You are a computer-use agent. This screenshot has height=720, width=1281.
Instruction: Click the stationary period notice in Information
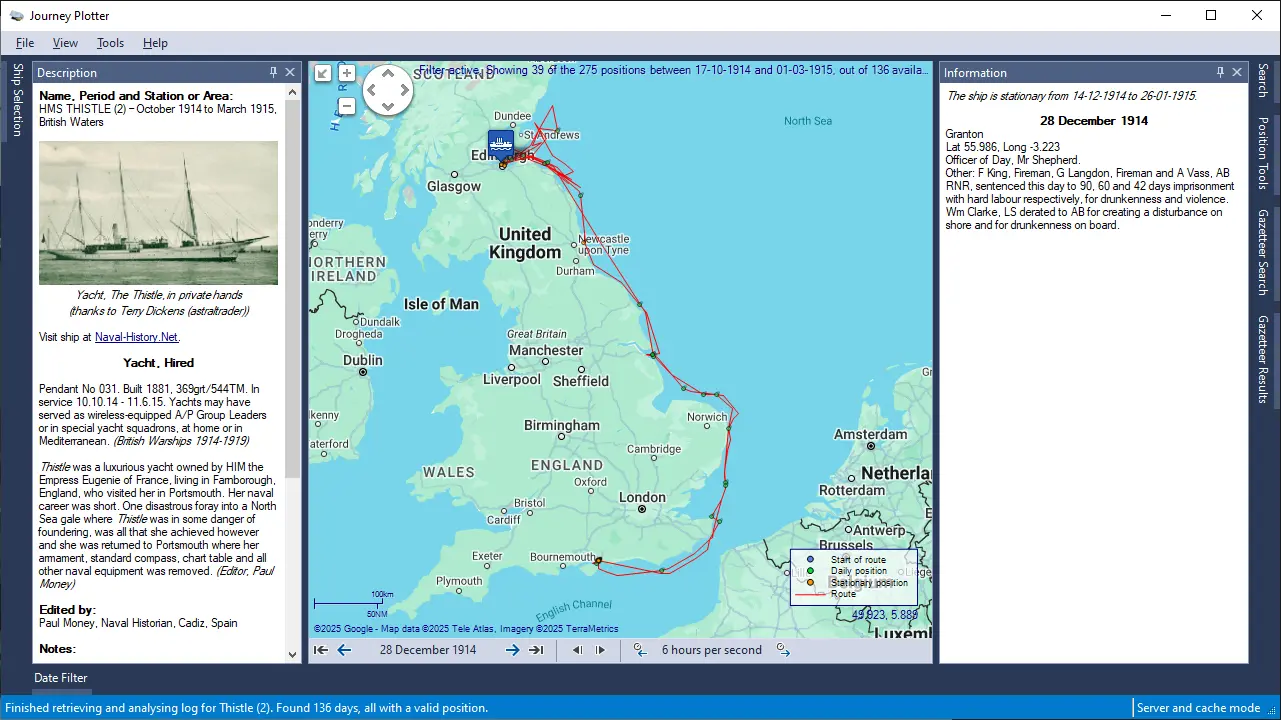pos(1072,96)
